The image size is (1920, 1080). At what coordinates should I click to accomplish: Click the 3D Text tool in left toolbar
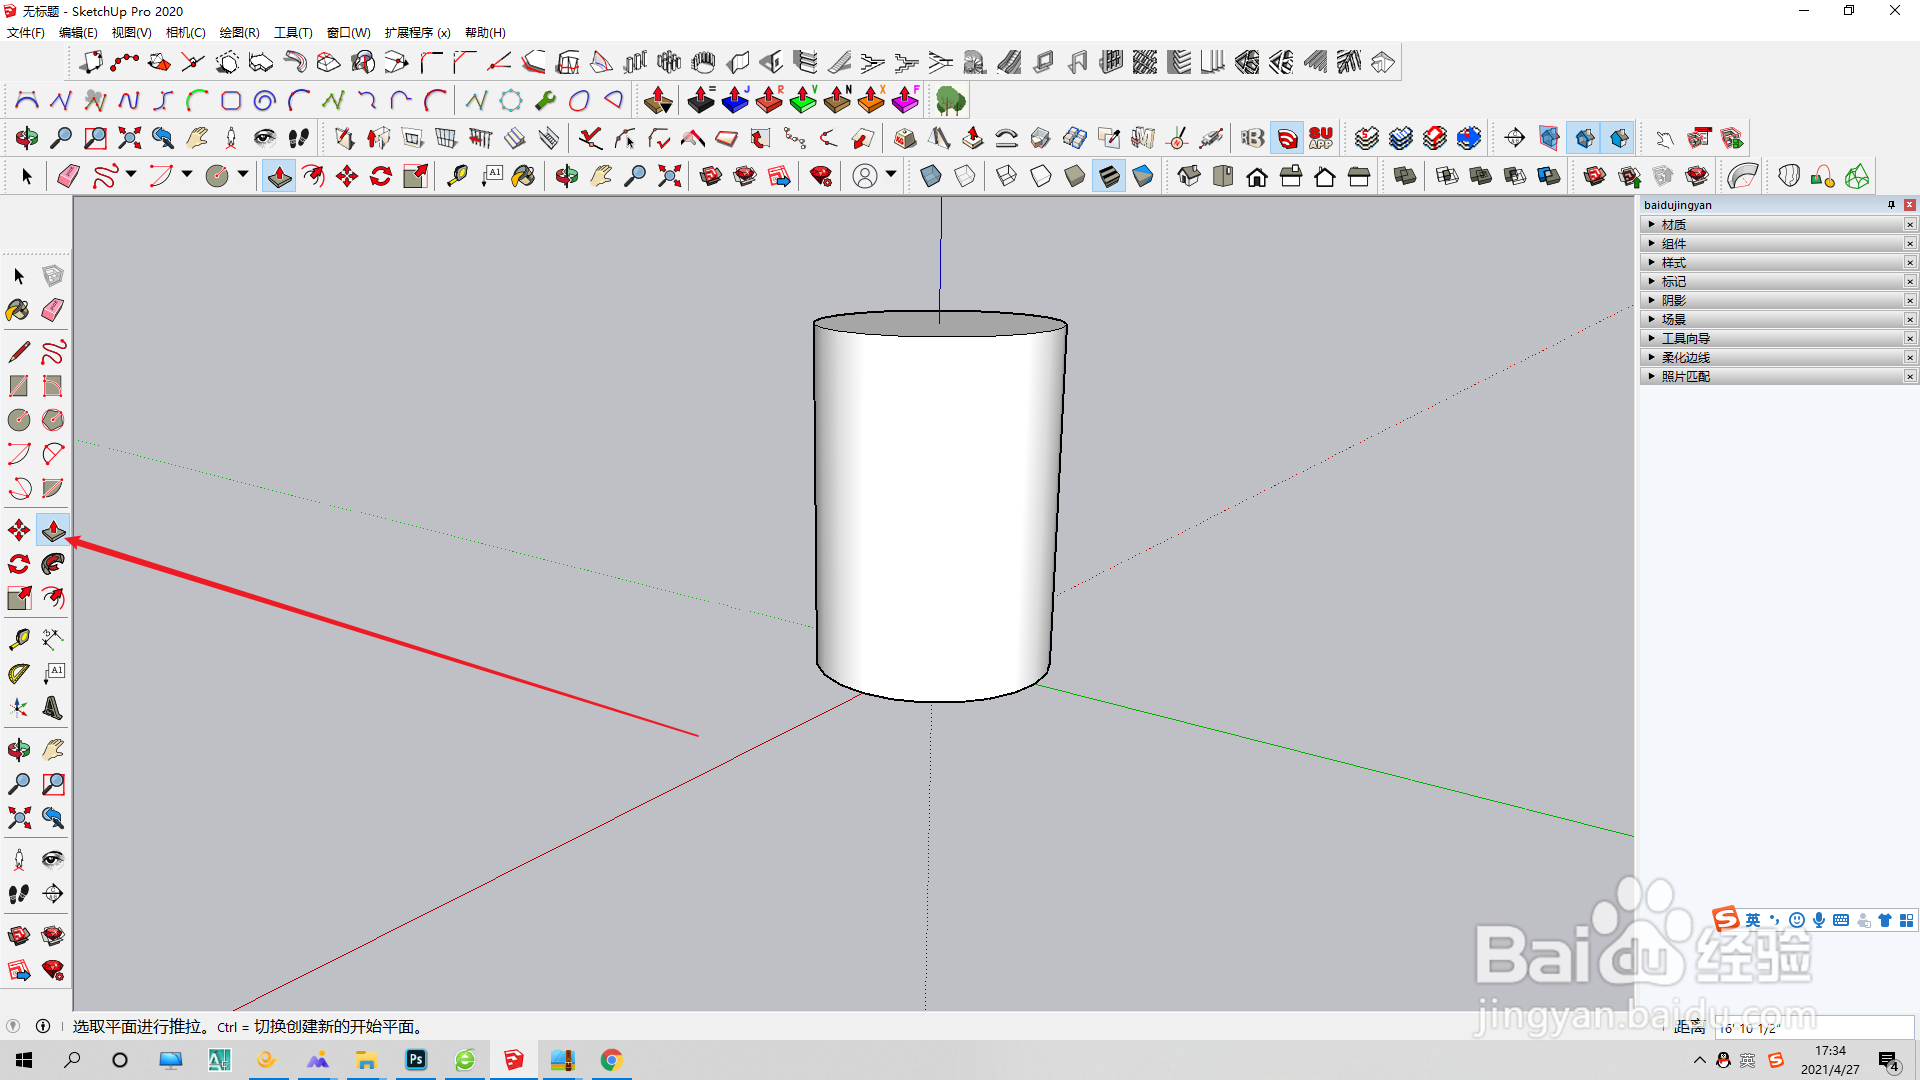(53, 708)
